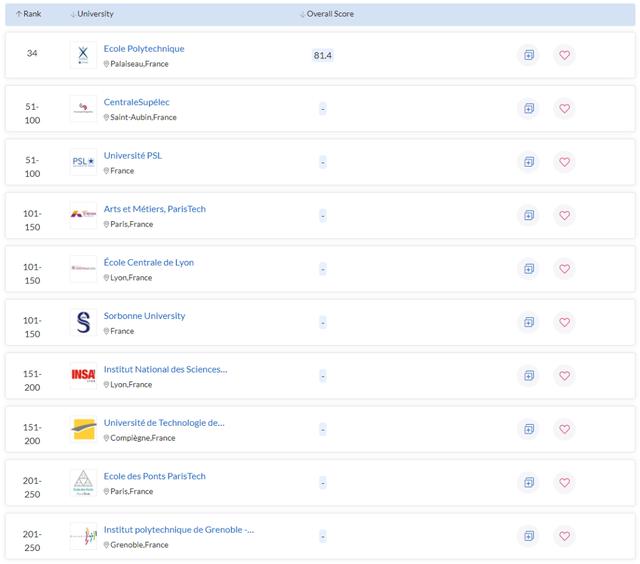640x564 pixels.
Task: Open Ecole des Ponts ParisTech link
Action: pos(154,476)
